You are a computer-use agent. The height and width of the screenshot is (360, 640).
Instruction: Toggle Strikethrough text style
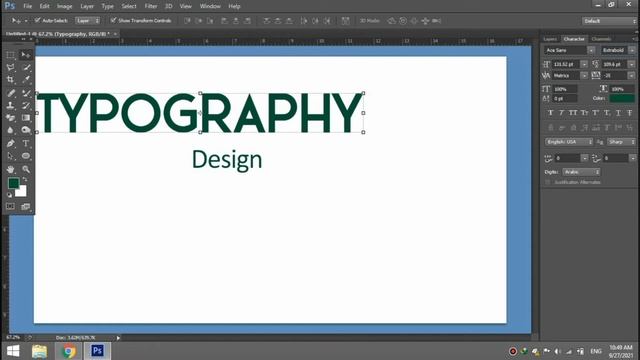point(630,113)
